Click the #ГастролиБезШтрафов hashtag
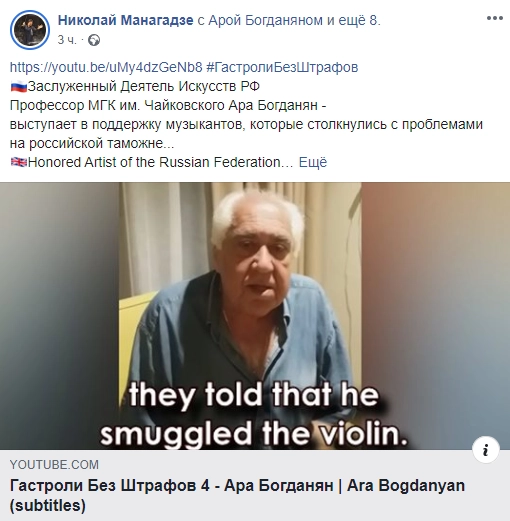This screenshot has height=521, width=510. tap(282, 67)
